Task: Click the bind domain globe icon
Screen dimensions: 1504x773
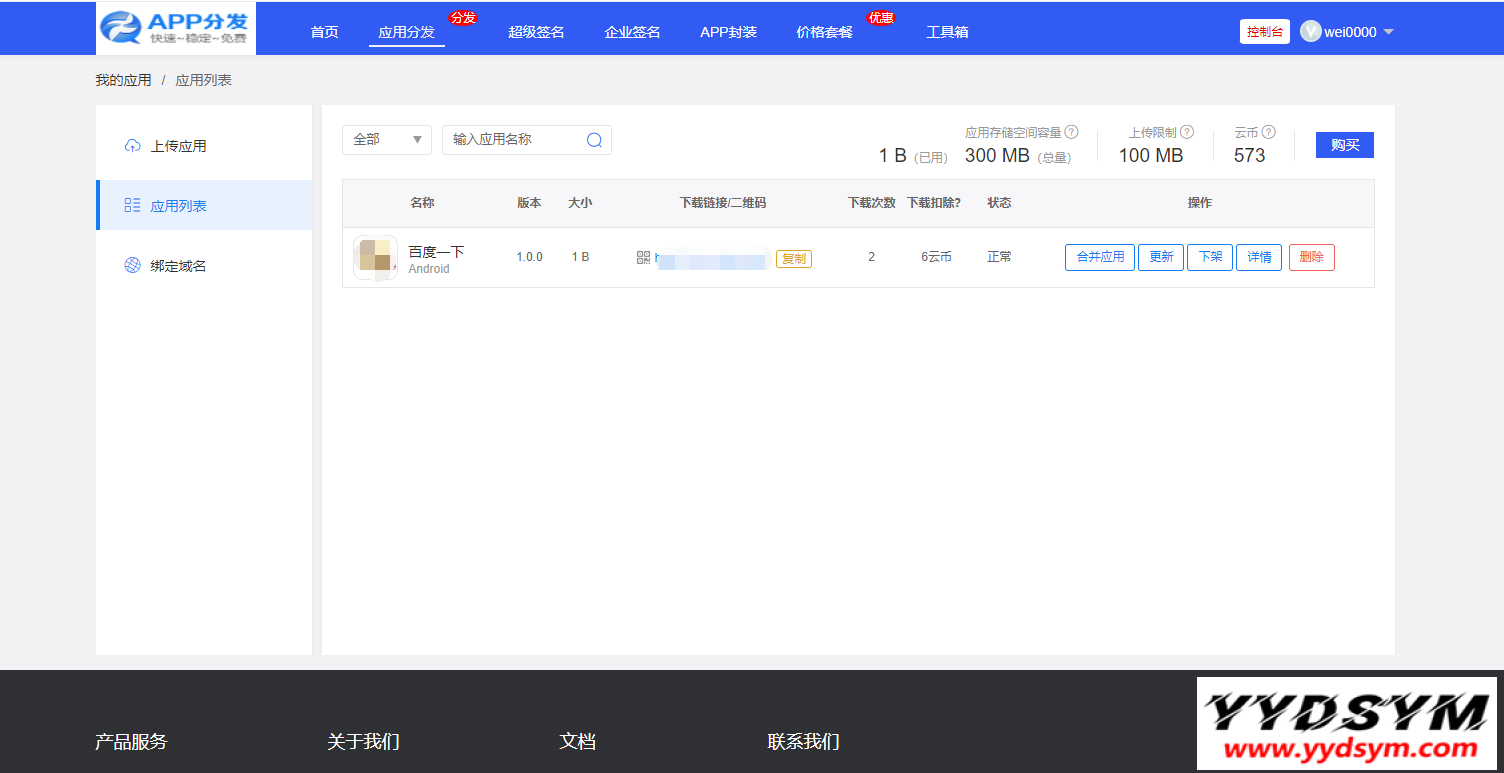Action: pyautogui.click(x=132, y=266)
